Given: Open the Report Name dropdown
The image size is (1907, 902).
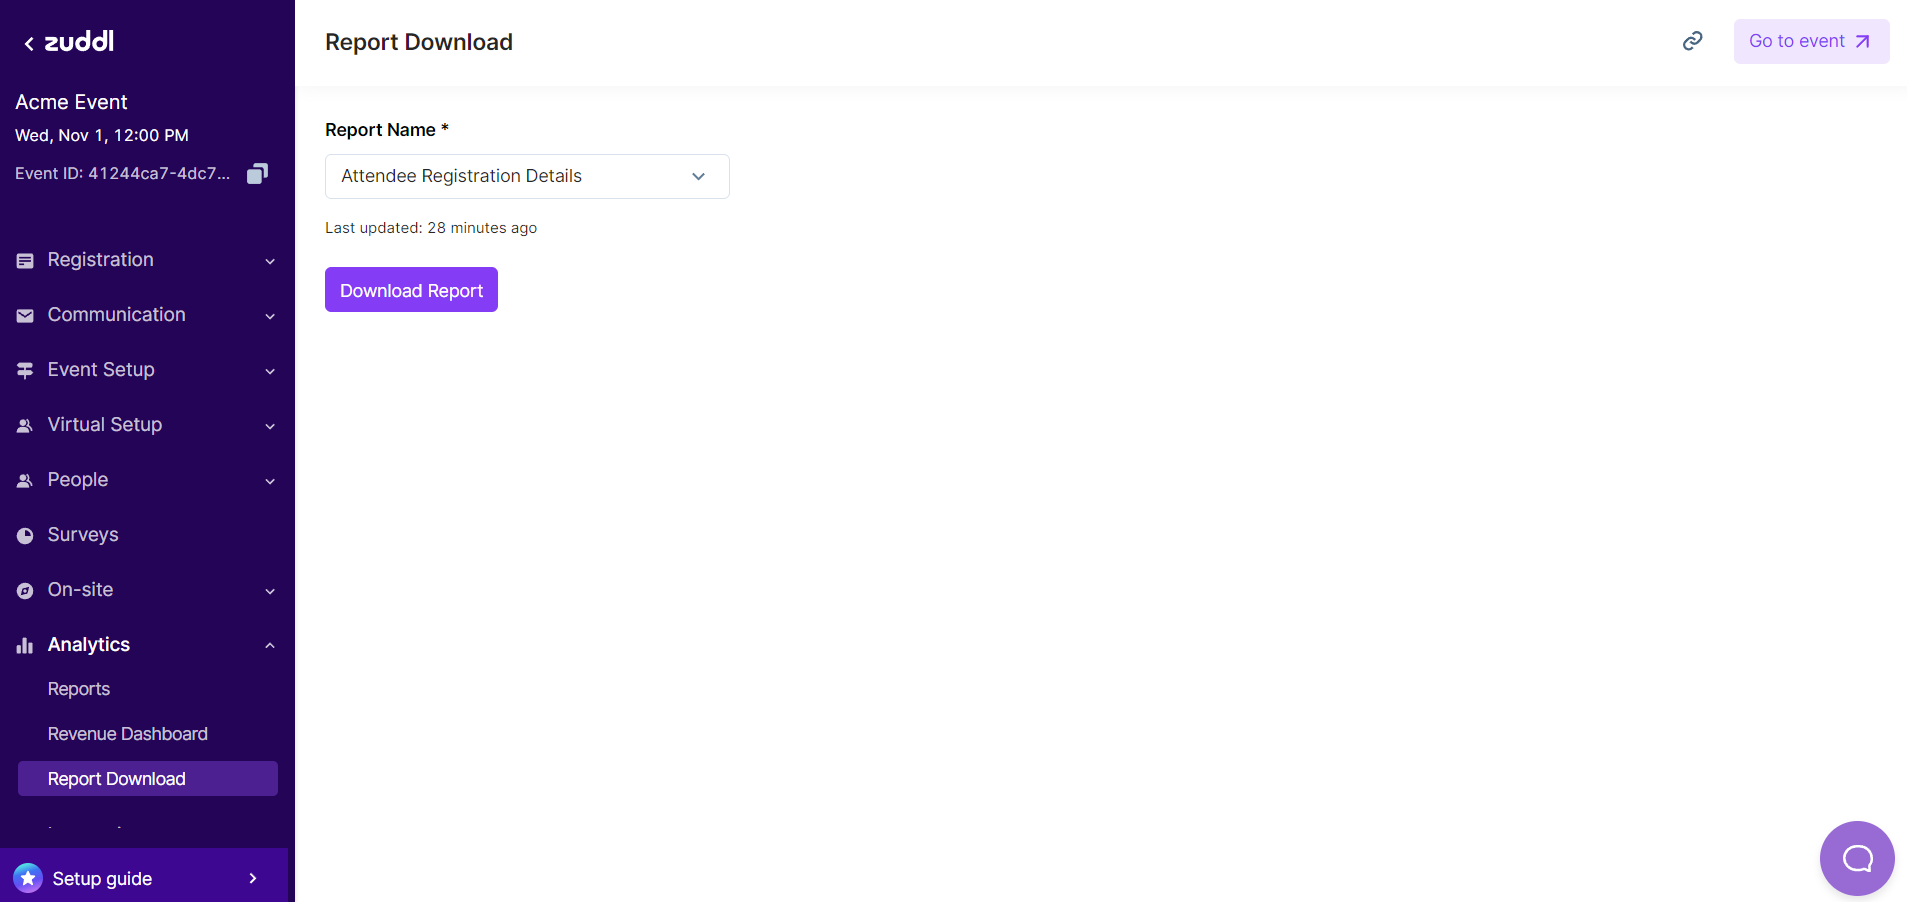Looking at the screenshot, I should pos(527,176).
